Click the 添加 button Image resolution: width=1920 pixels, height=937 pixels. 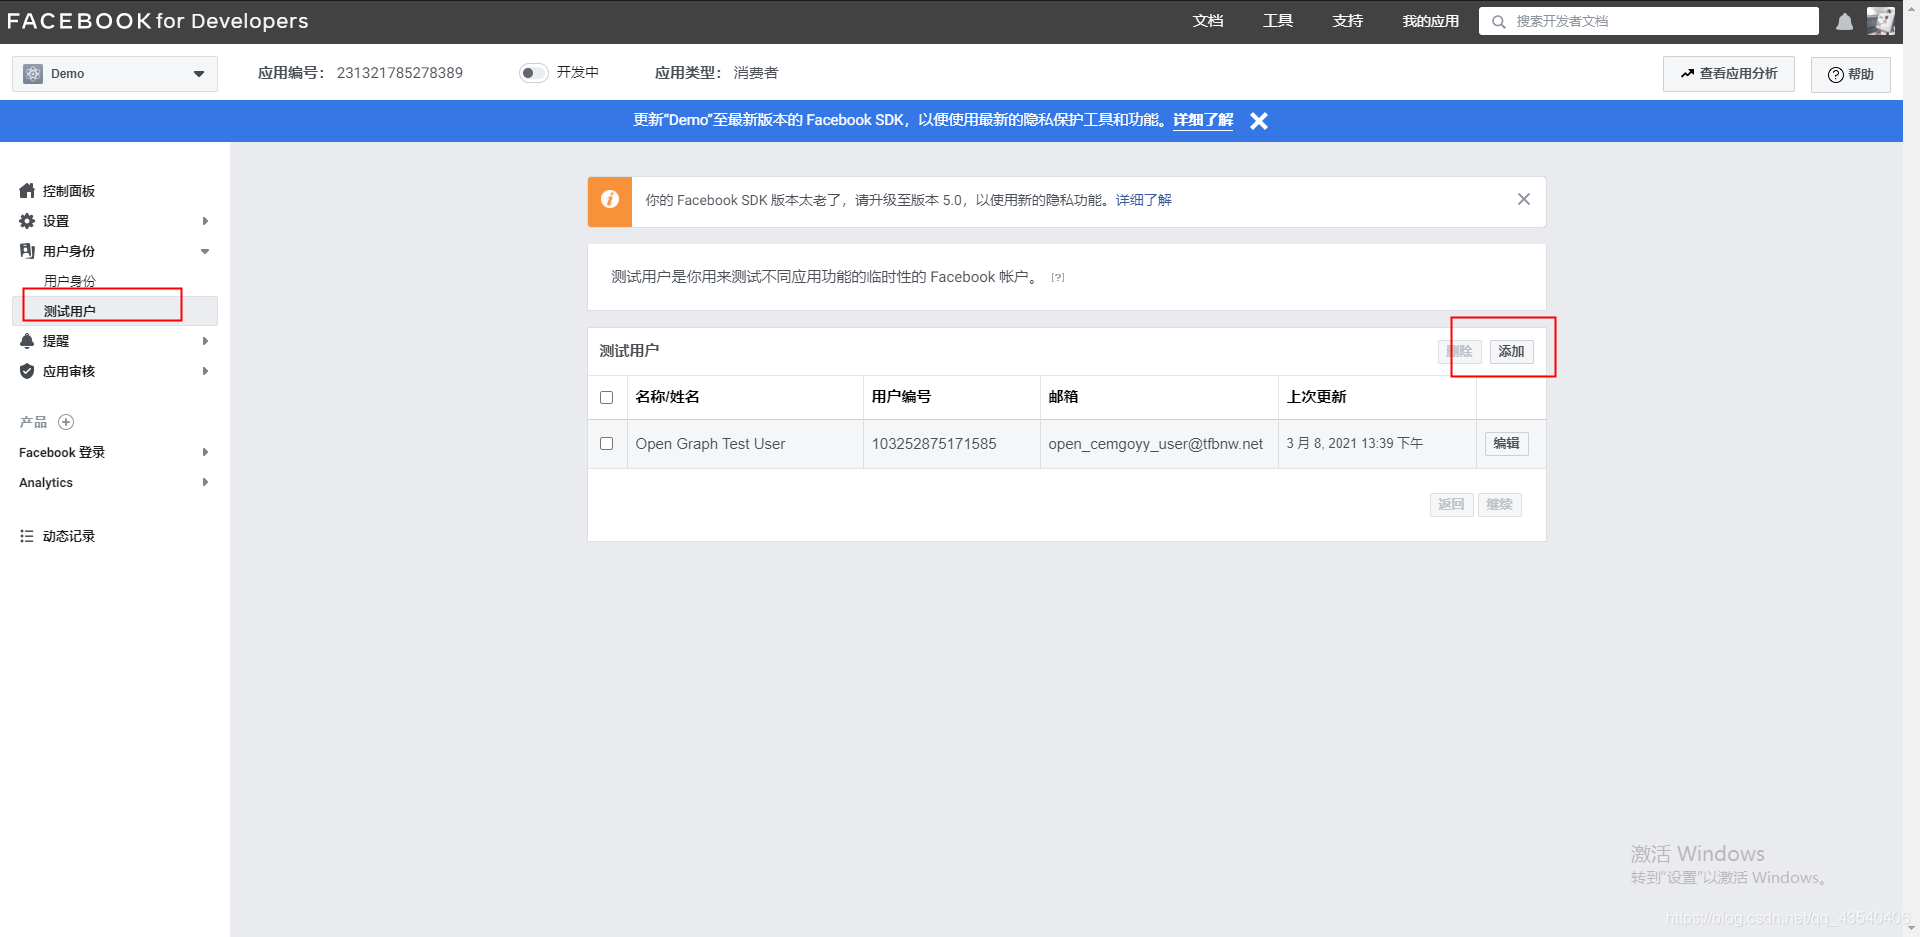pyautogui.click(x=1511, y=351)
